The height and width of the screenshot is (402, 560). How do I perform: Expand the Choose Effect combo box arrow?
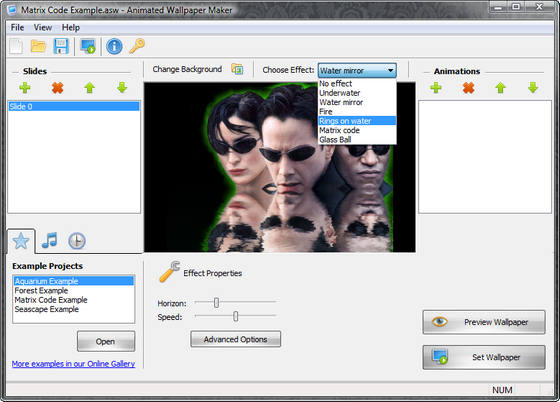coord(391,70)
